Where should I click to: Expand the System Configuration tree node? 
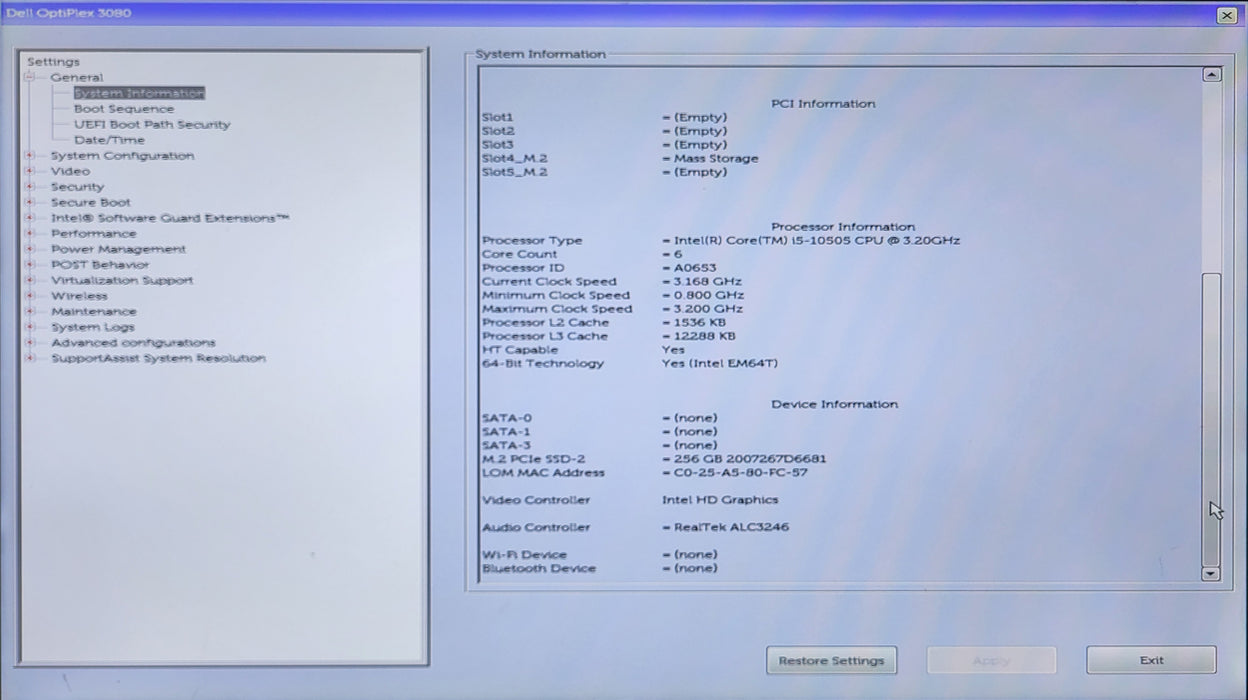(30, 156)
